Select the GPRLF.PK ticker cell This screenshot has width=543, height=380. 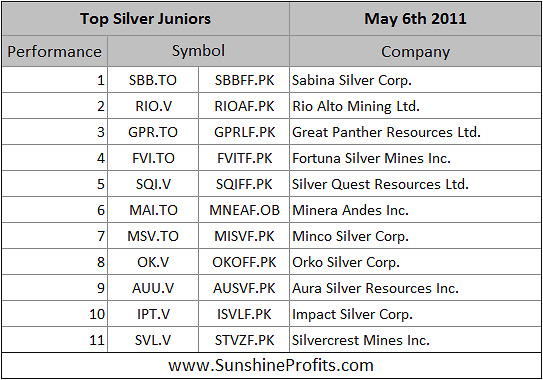click(x=244, y=132)
